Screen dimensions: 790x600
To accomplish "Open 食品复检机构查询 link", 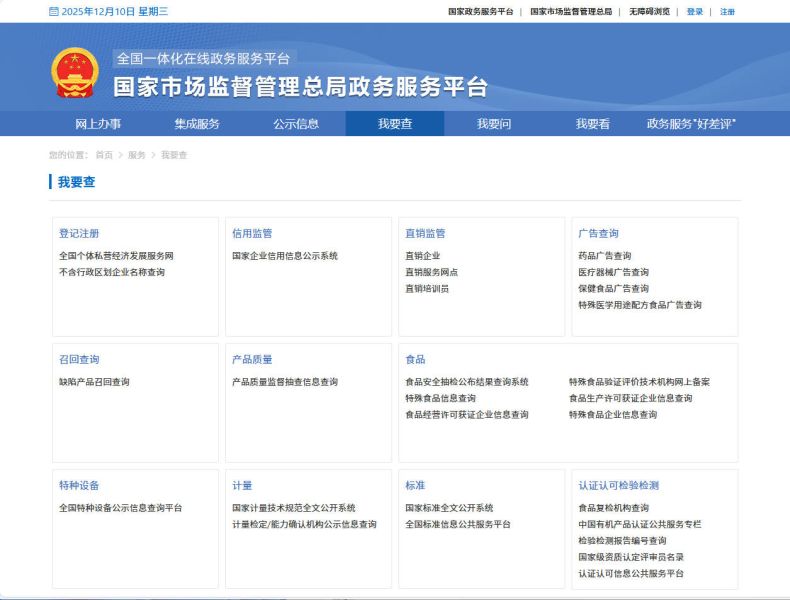I will point(614,508).
